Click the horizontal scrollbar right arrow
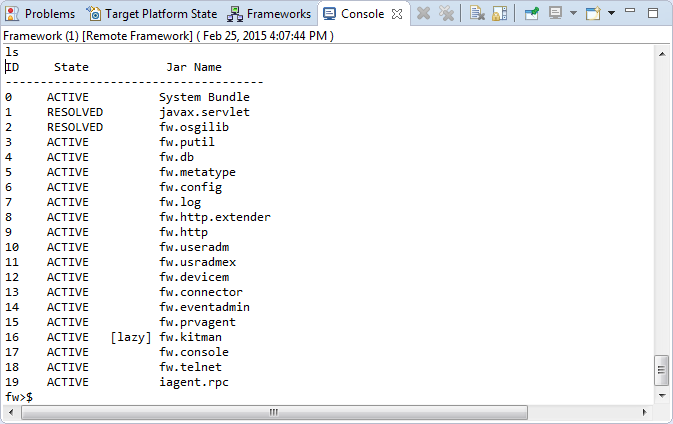 click(x=643, y=412)
